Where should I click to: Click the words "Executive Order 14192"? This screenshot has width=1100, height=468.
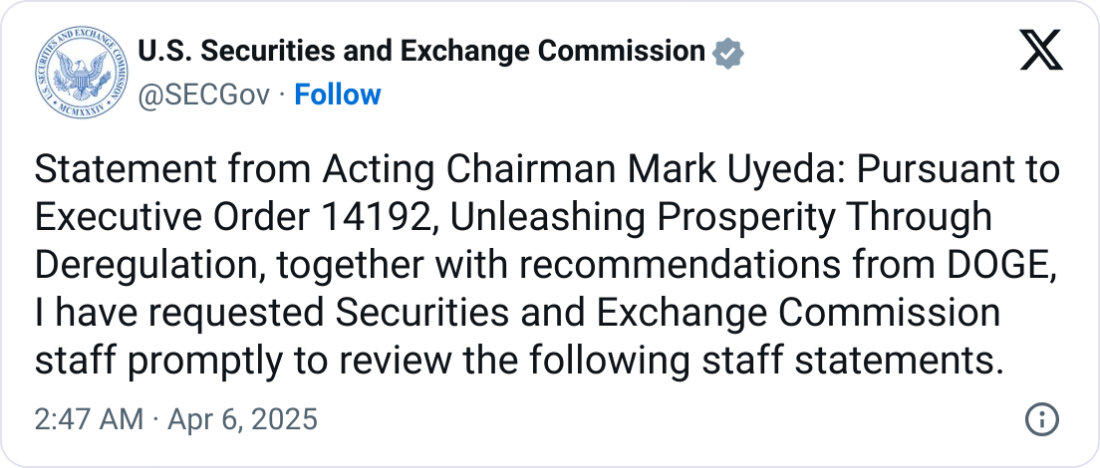pos(228,217)
